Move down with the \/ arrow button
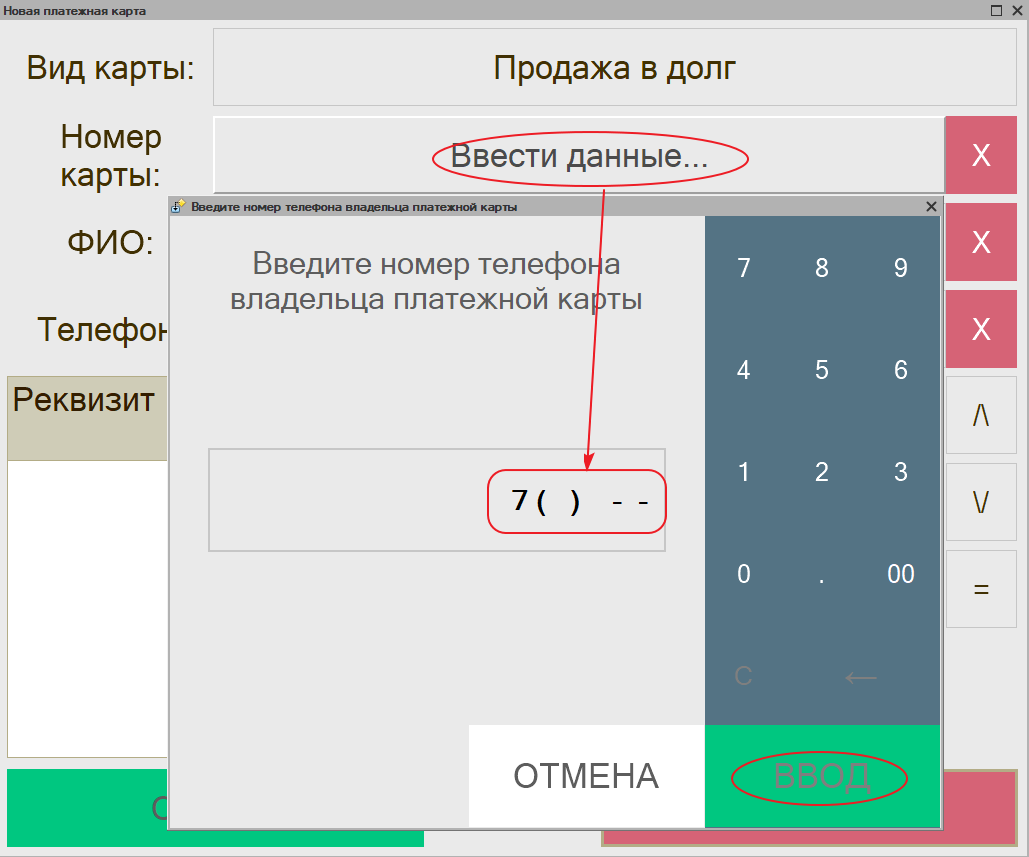1029x857 pixels. (981, 502)
